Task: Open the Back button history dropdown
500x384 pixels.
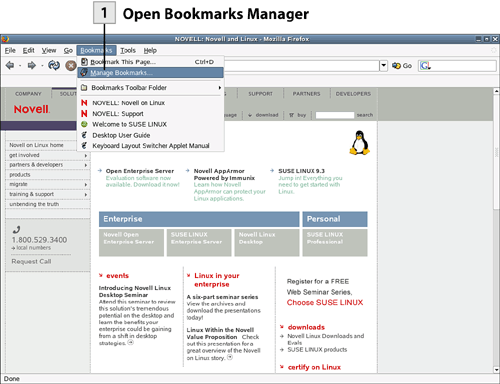Action: coord(20,66)
